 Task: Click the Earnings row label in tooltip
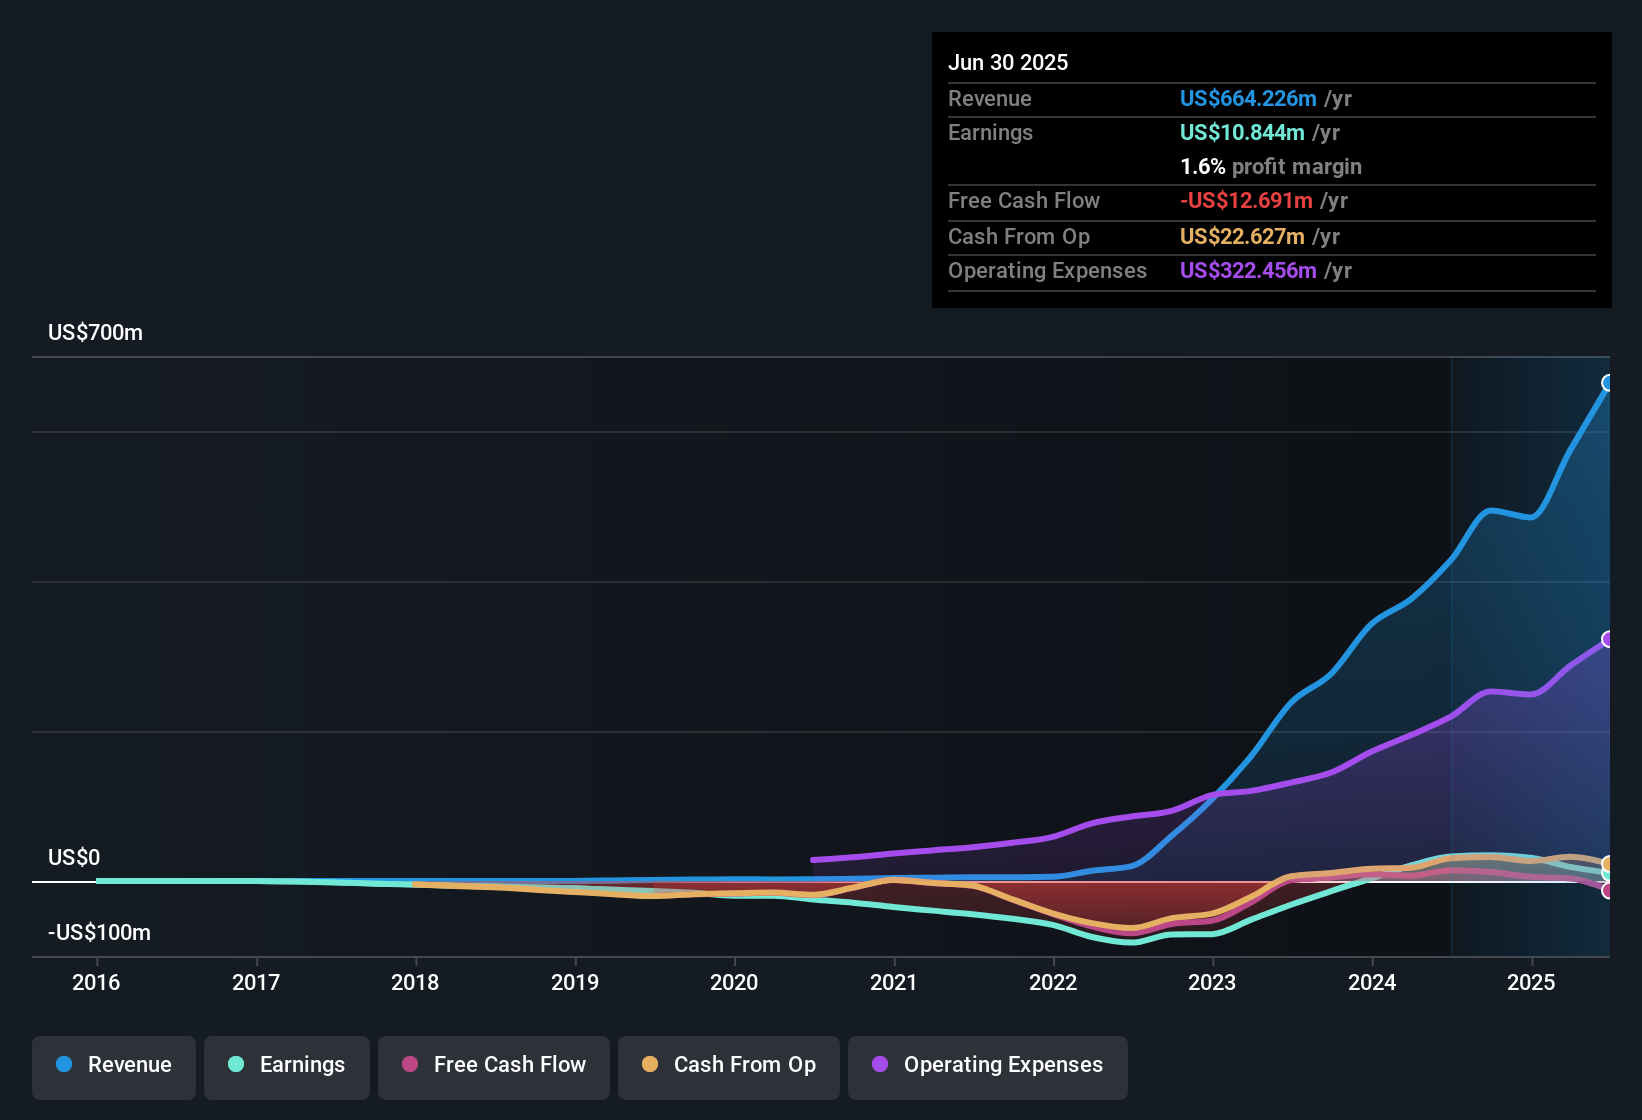pyautogui.click(x=990, y=132)
